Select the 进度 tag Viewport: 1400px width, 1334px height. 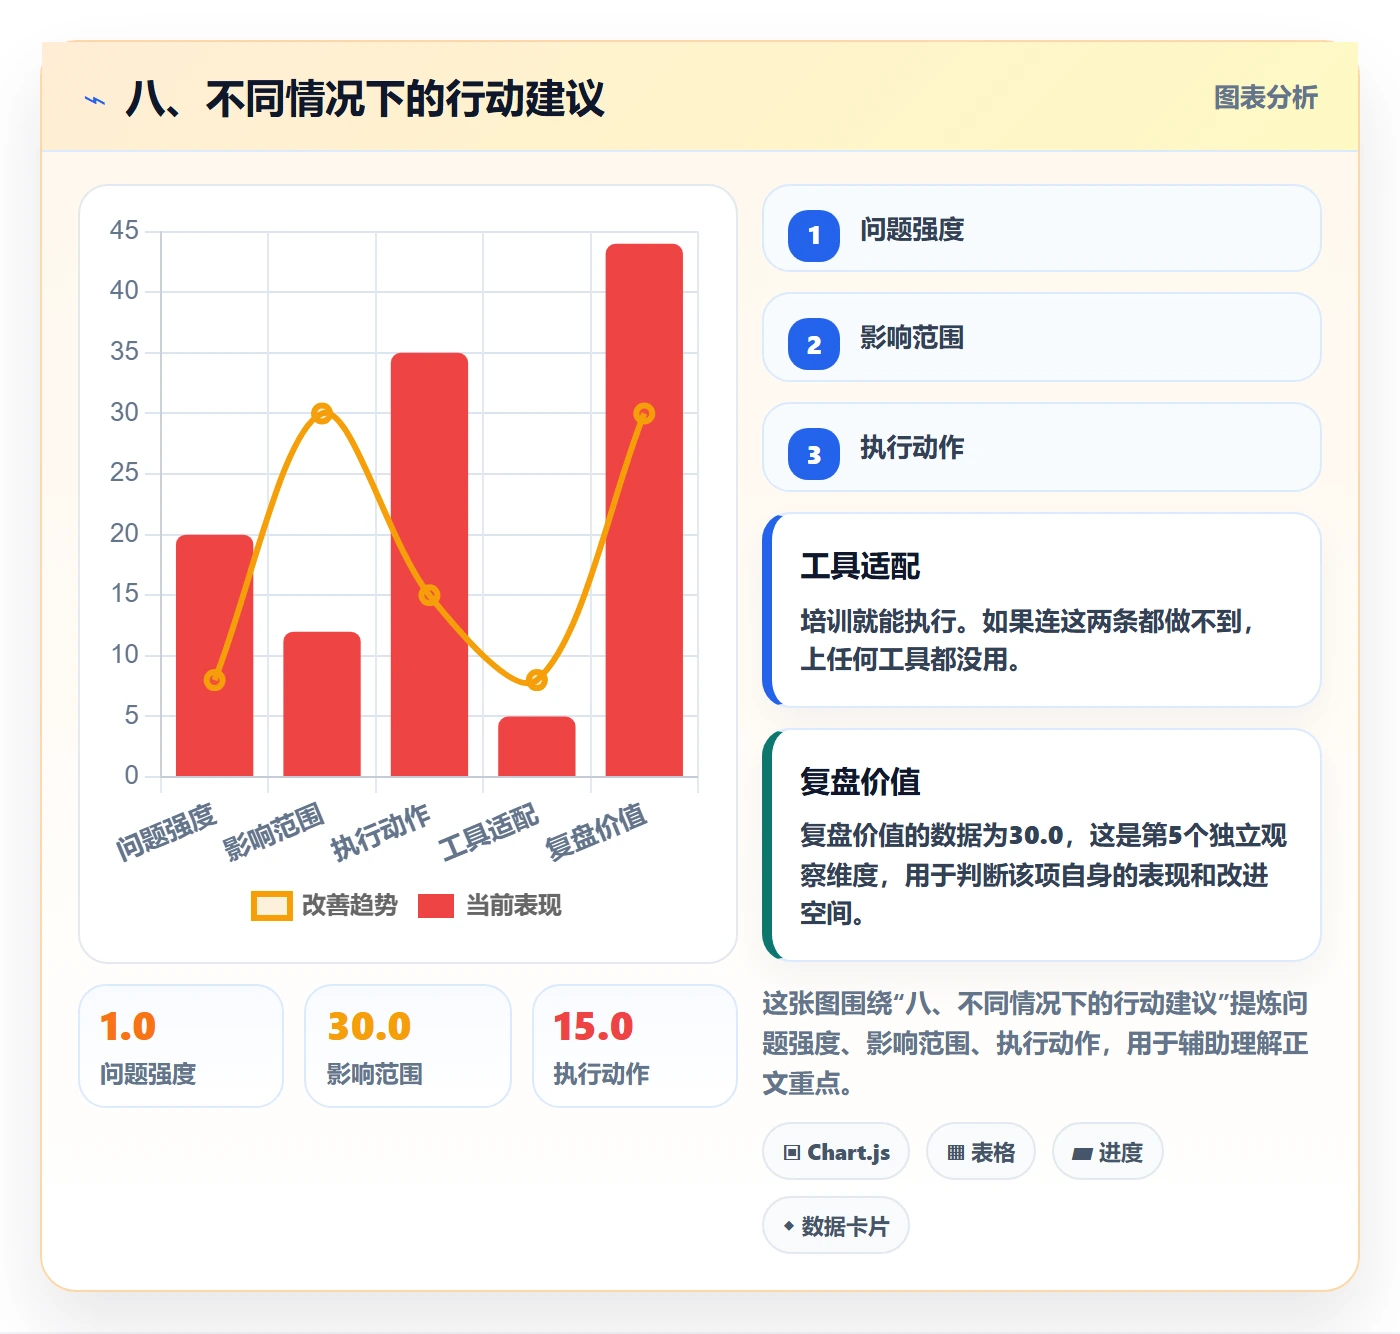[1108, 1152]
